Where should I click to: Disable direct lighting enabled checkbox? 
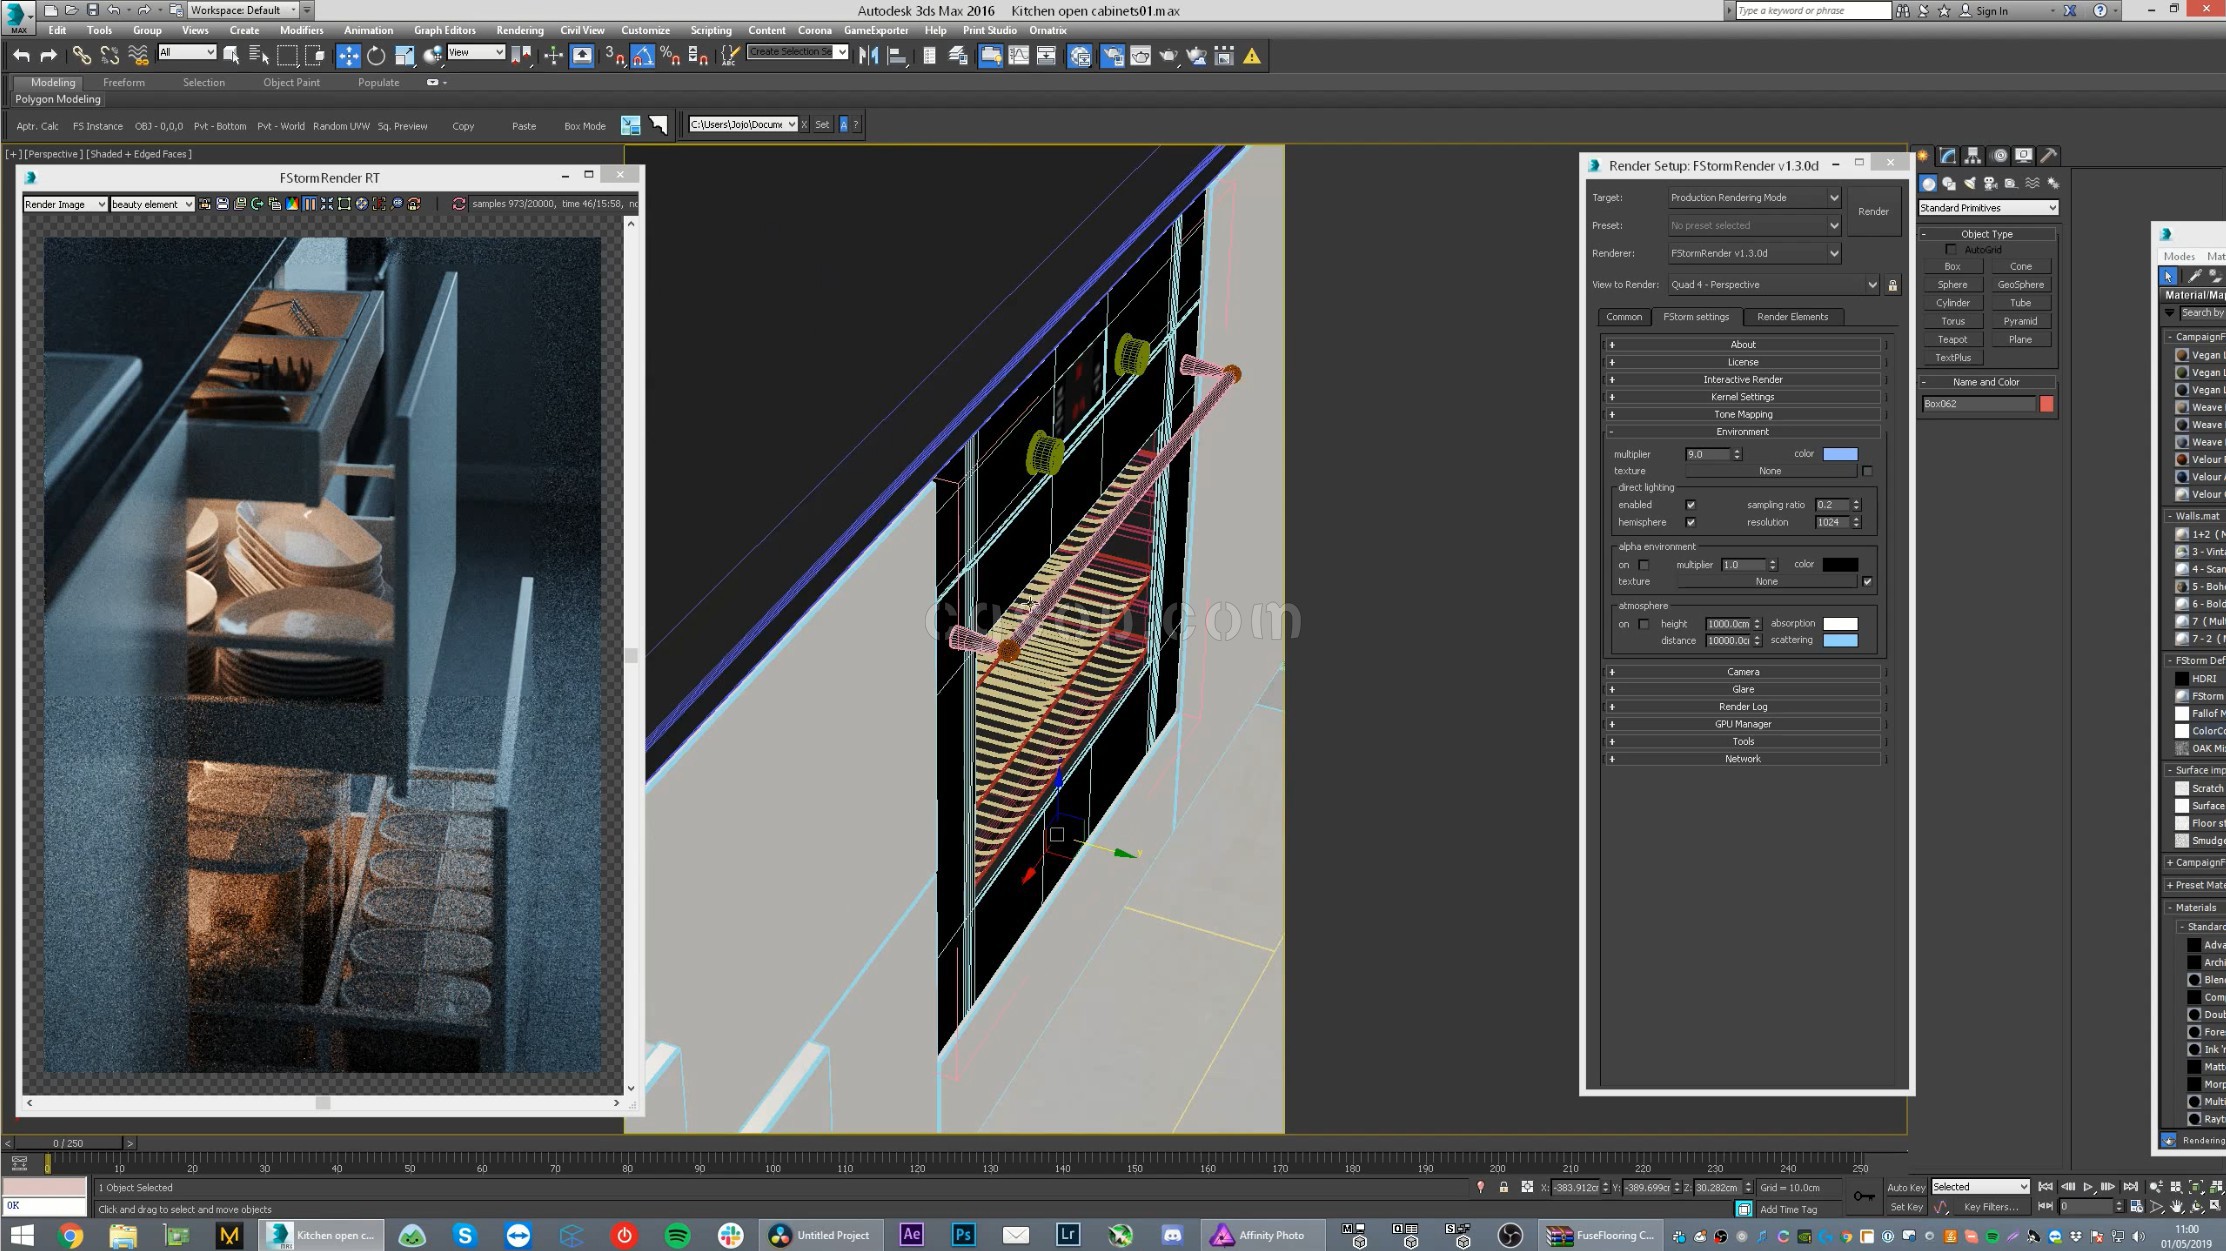tap(1690, 505)
